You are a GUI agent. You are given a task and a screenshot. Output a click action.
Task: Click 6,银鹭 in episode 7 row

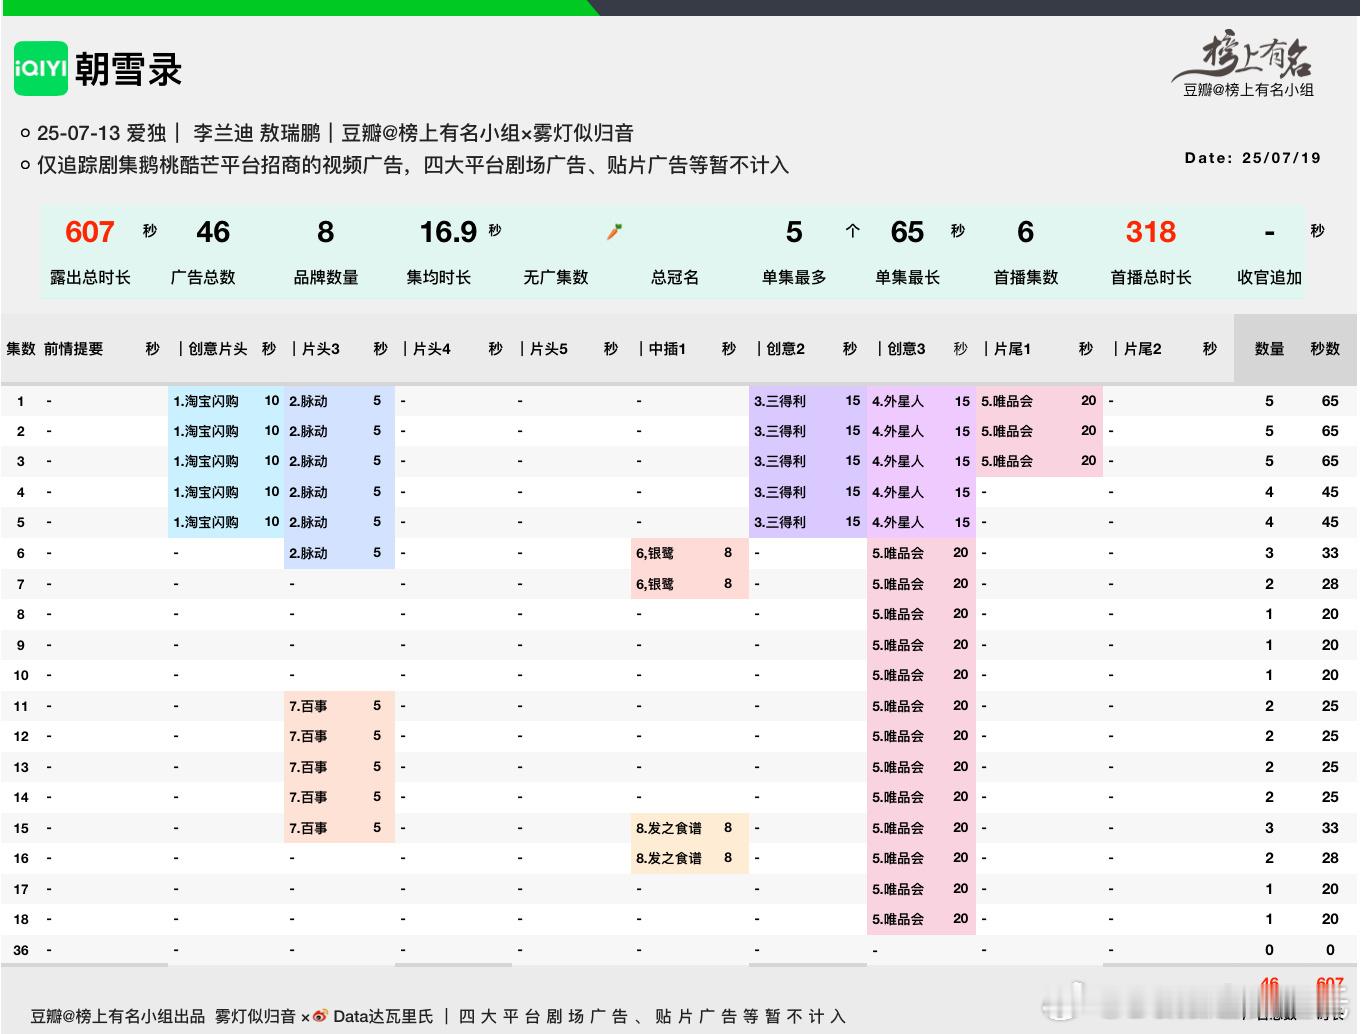655,584
